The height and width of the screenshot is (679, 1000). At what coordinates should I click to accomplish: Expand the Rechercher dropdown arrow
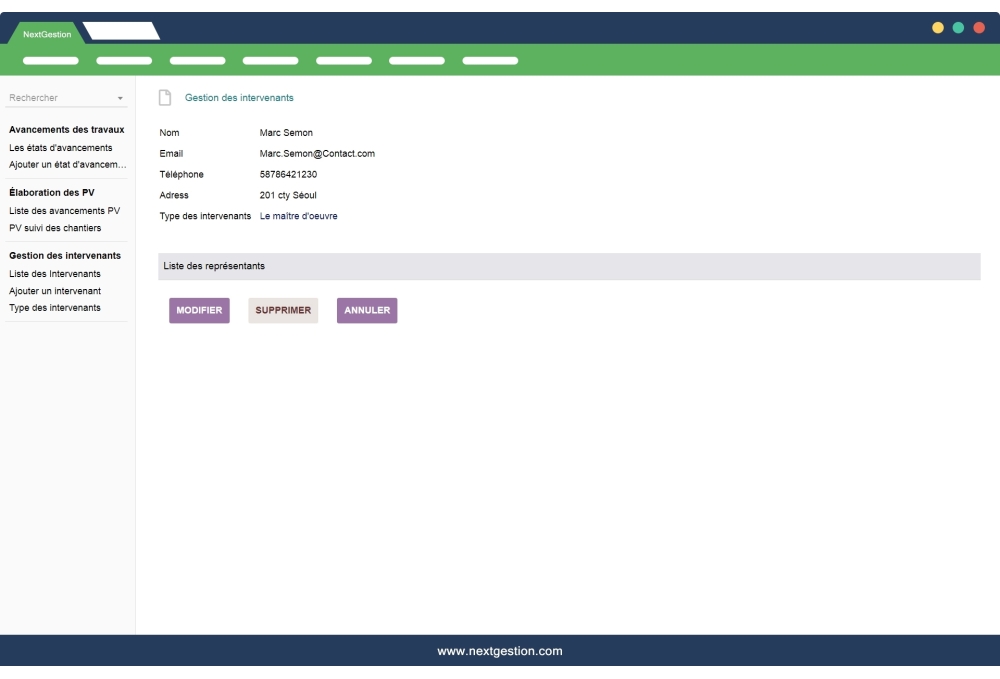coord(120,98)
